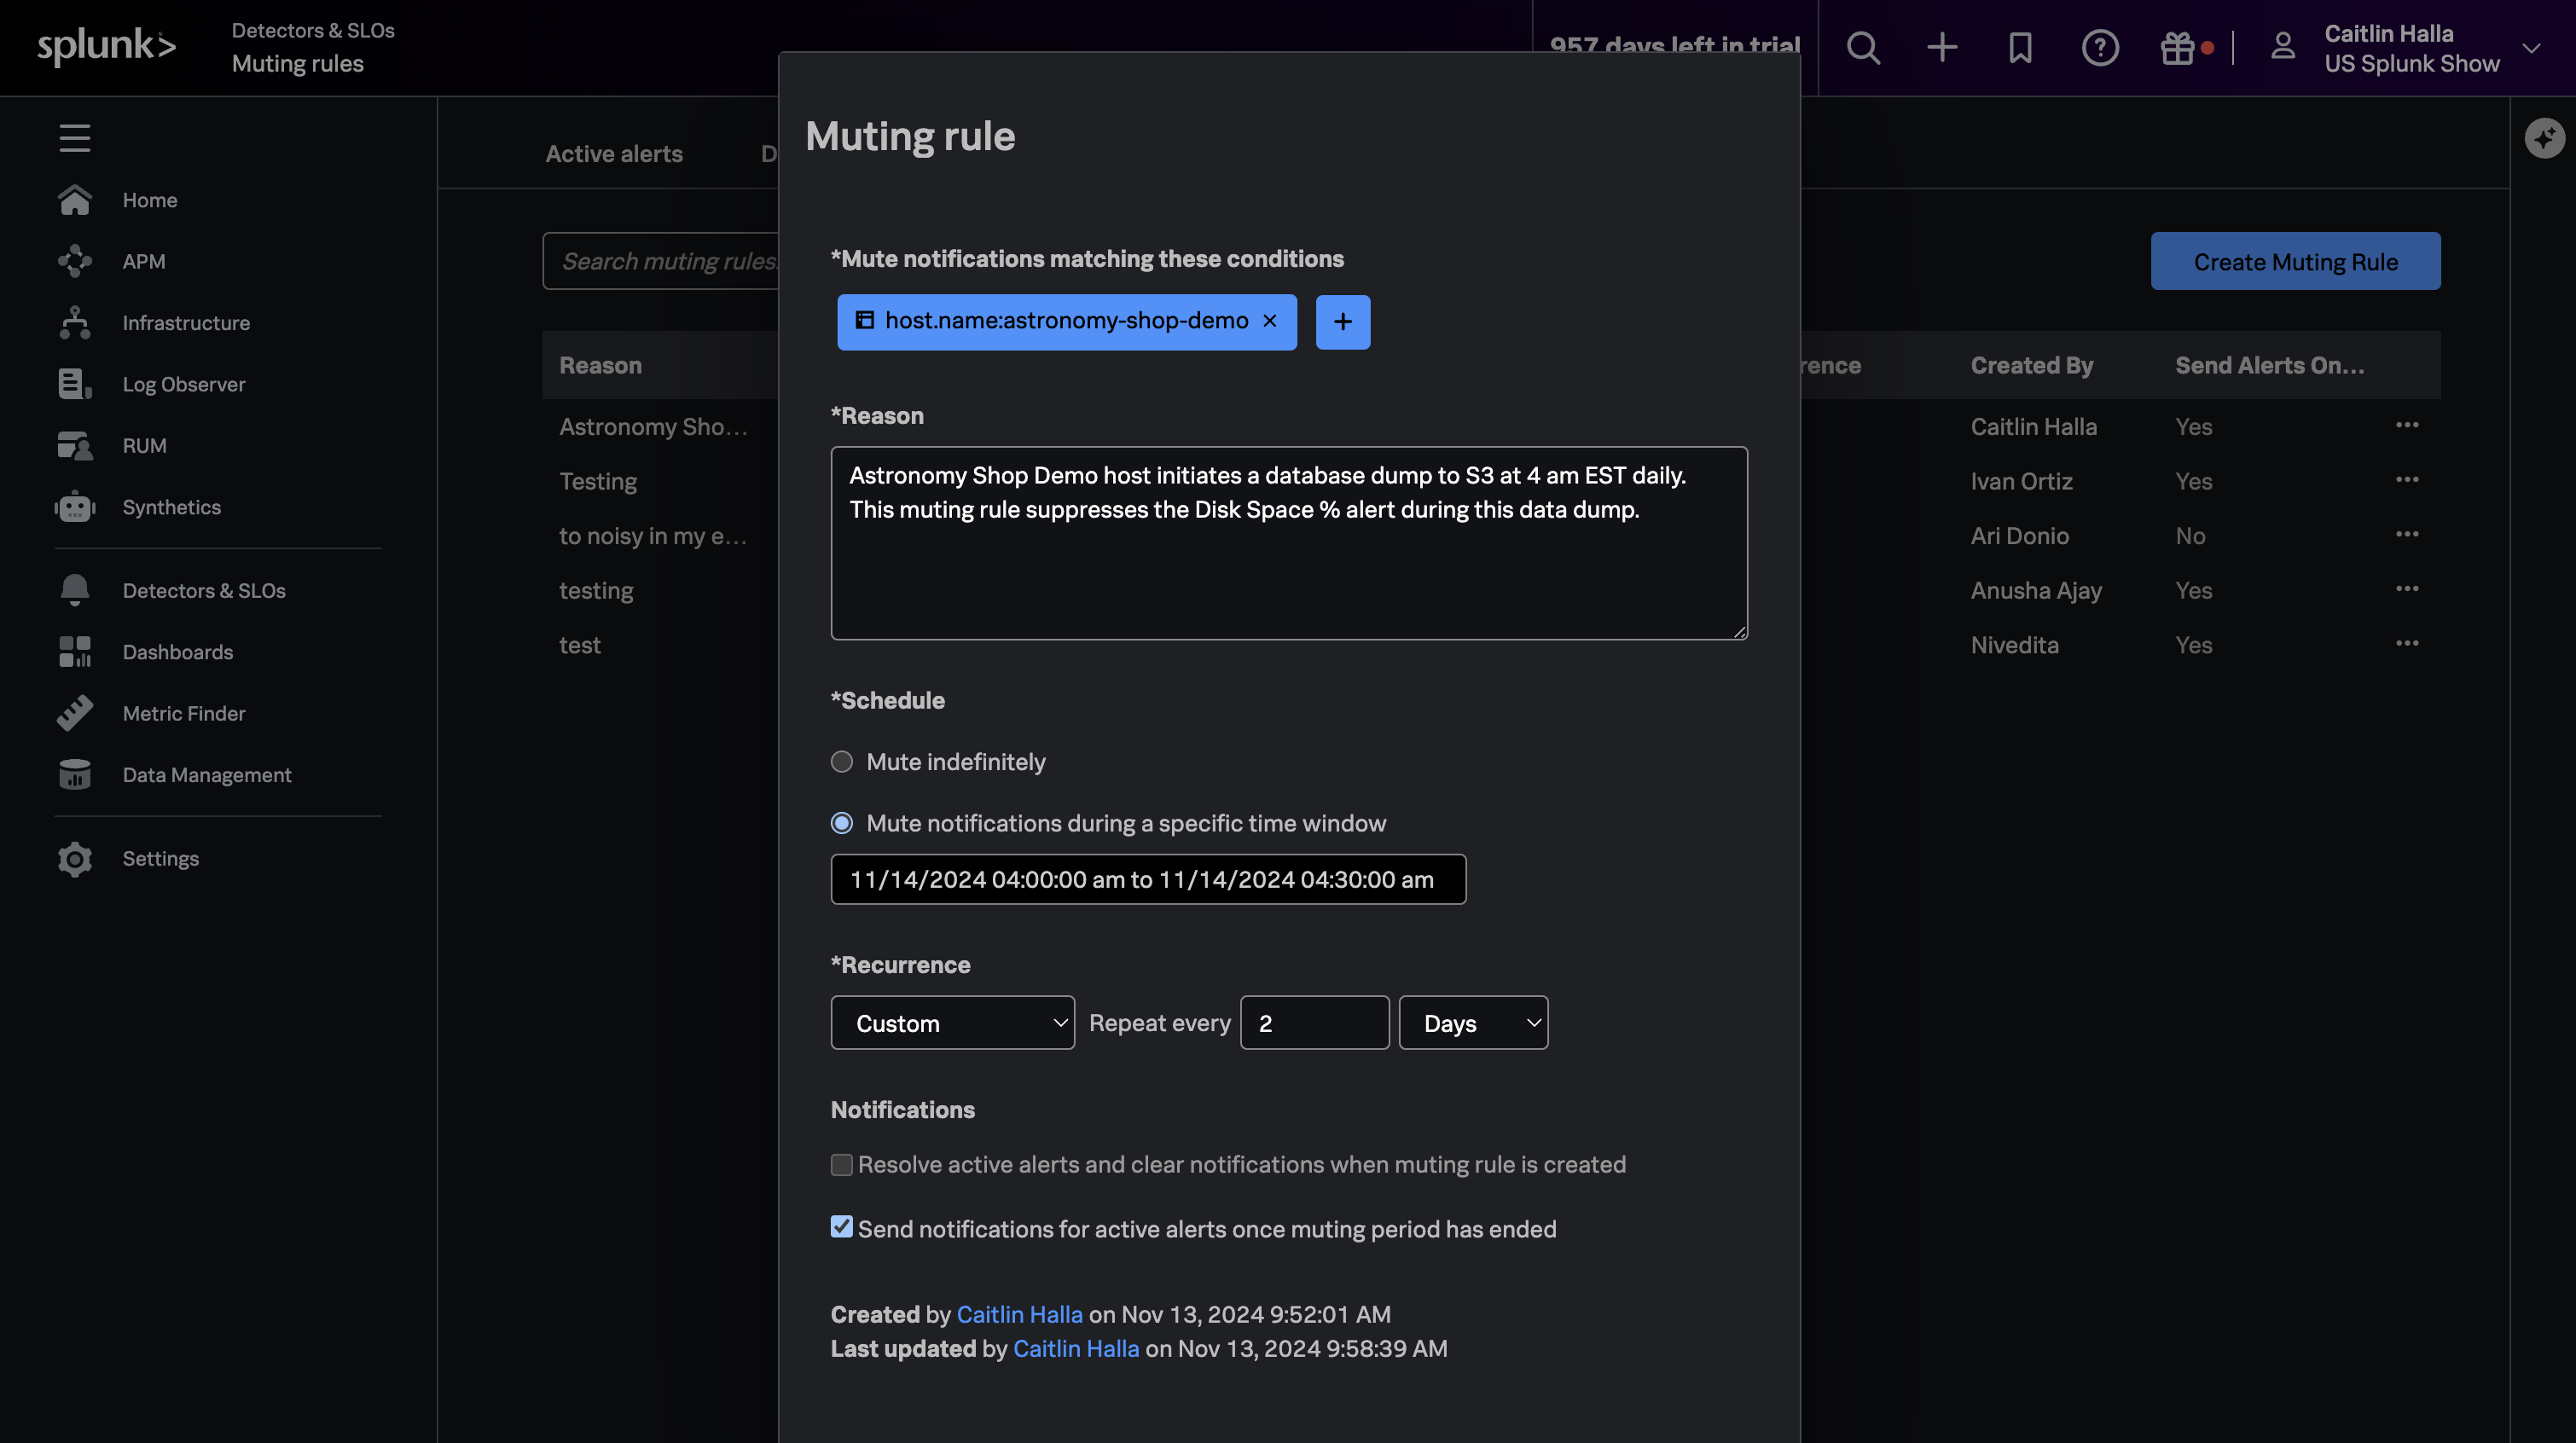The width and height of the screenshot is (2576, 1443).
Task: Open the gift what's new icon
Action: 2177,47
